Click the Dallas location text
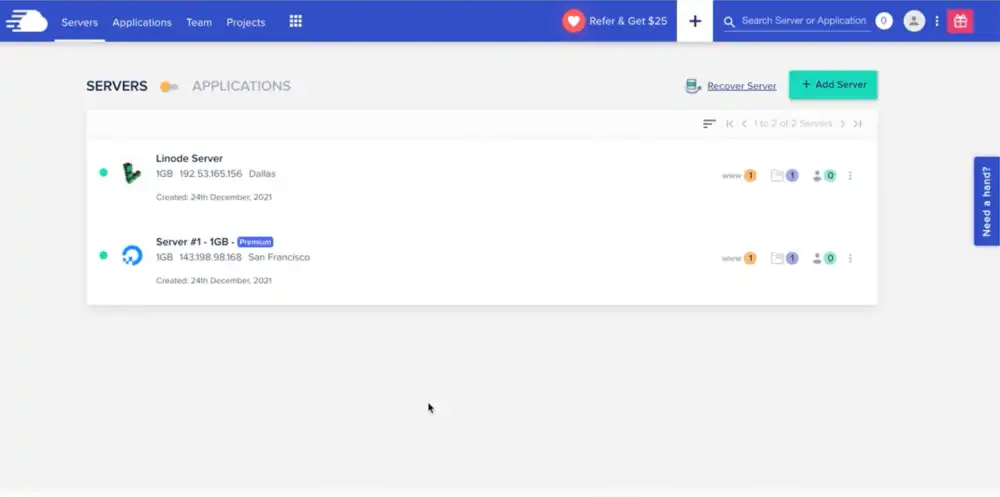 [262, 174]
